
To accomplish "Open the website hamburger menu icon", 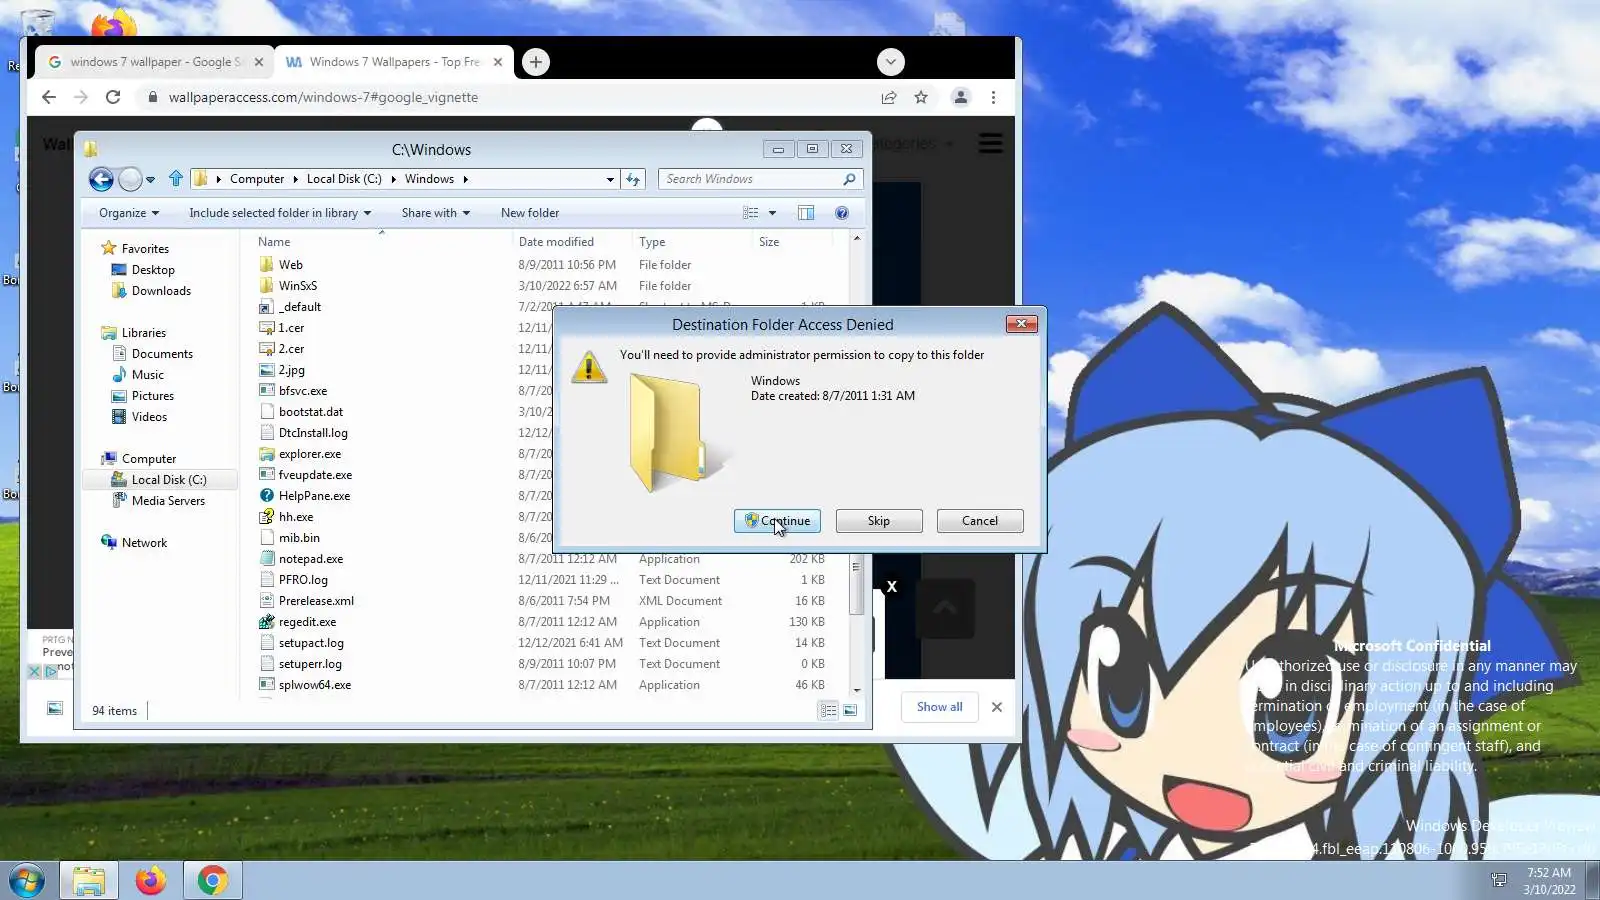I will tap(990, 144).
